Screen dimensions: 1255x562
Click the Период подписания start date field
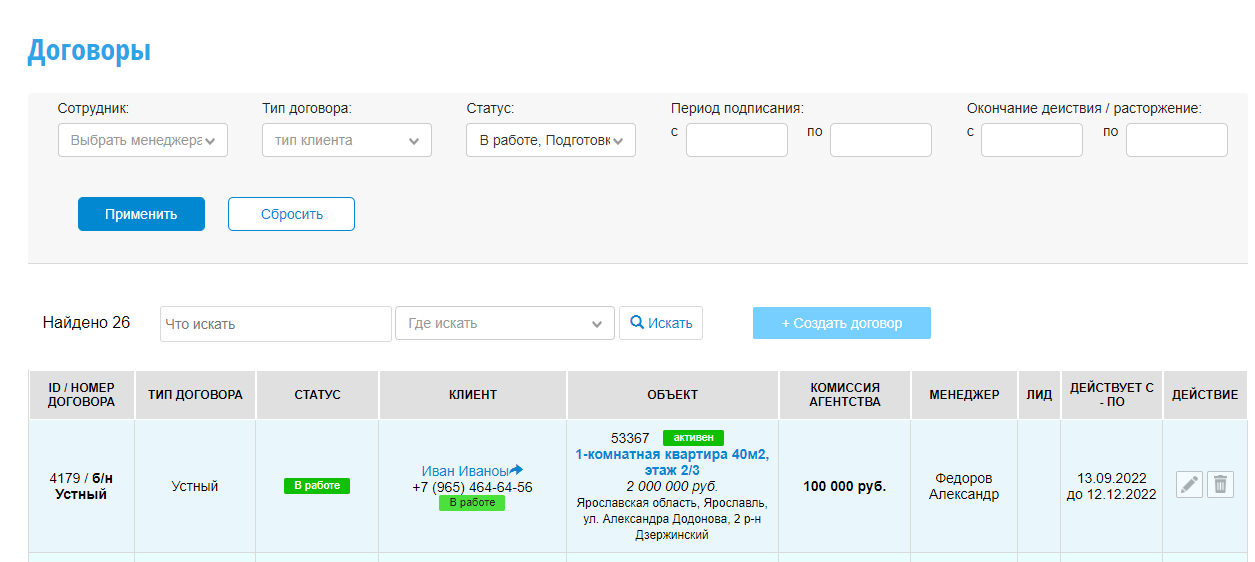pyautogui.click(x=737, y=140)
